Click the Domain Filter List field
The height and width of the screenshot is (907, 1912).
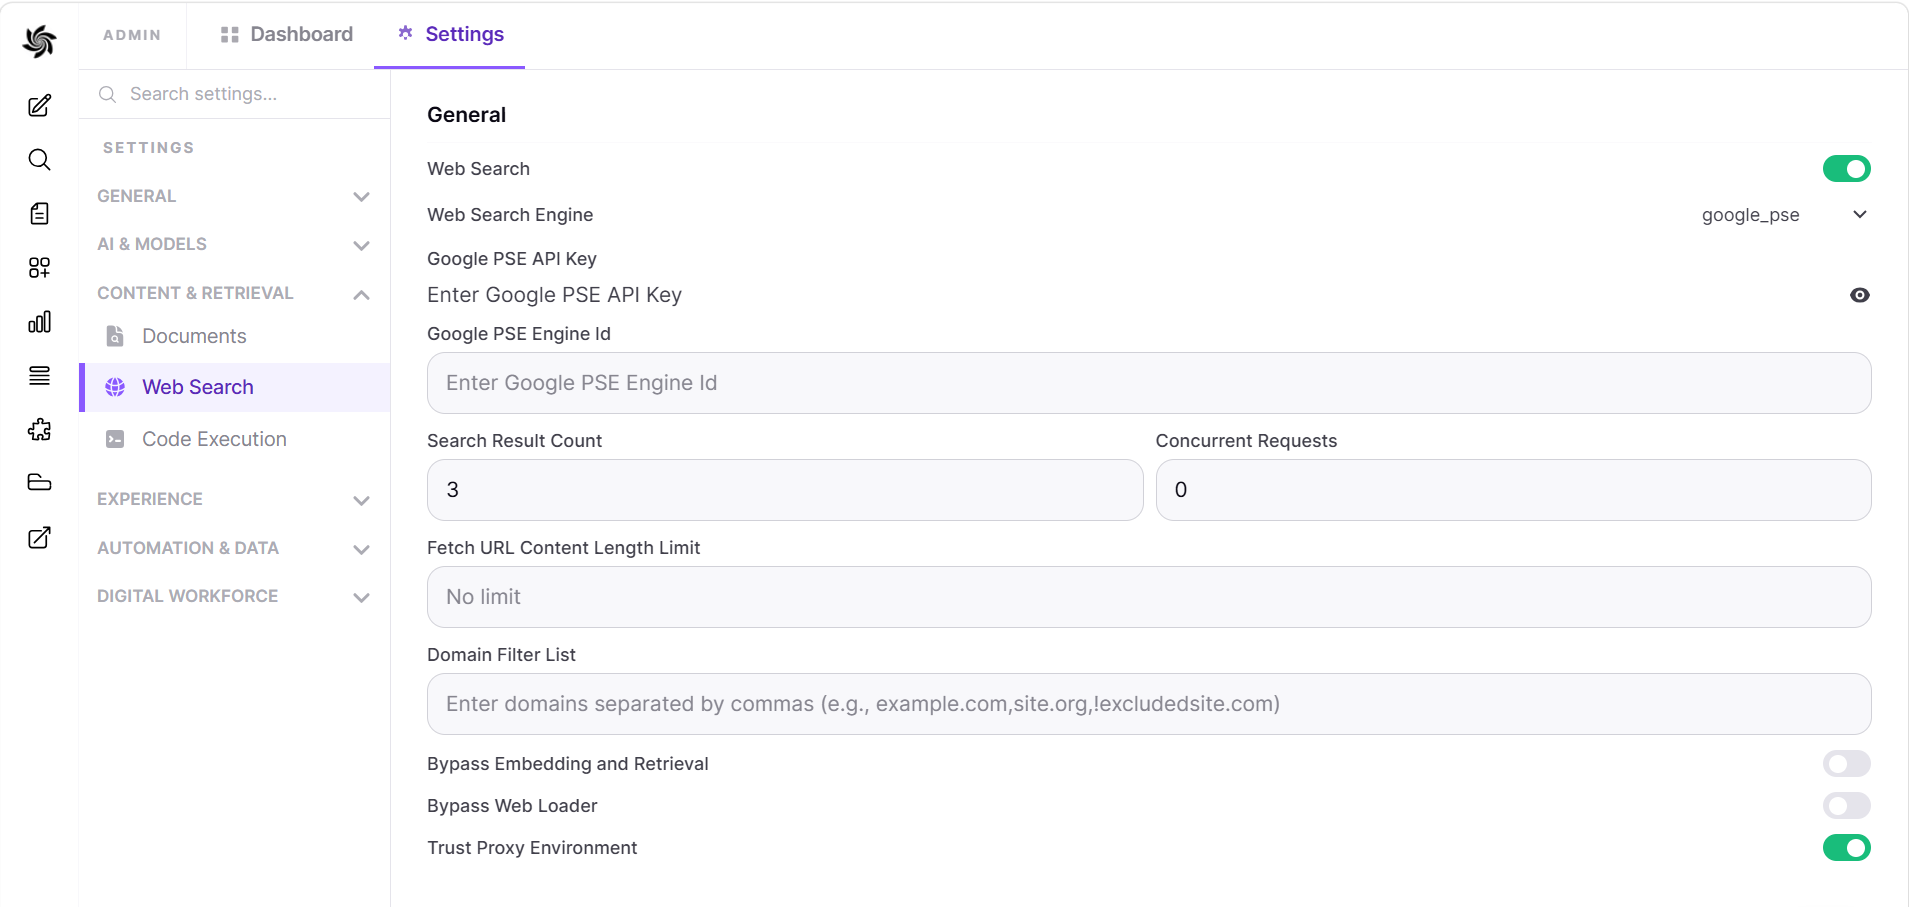point(1149,704)
